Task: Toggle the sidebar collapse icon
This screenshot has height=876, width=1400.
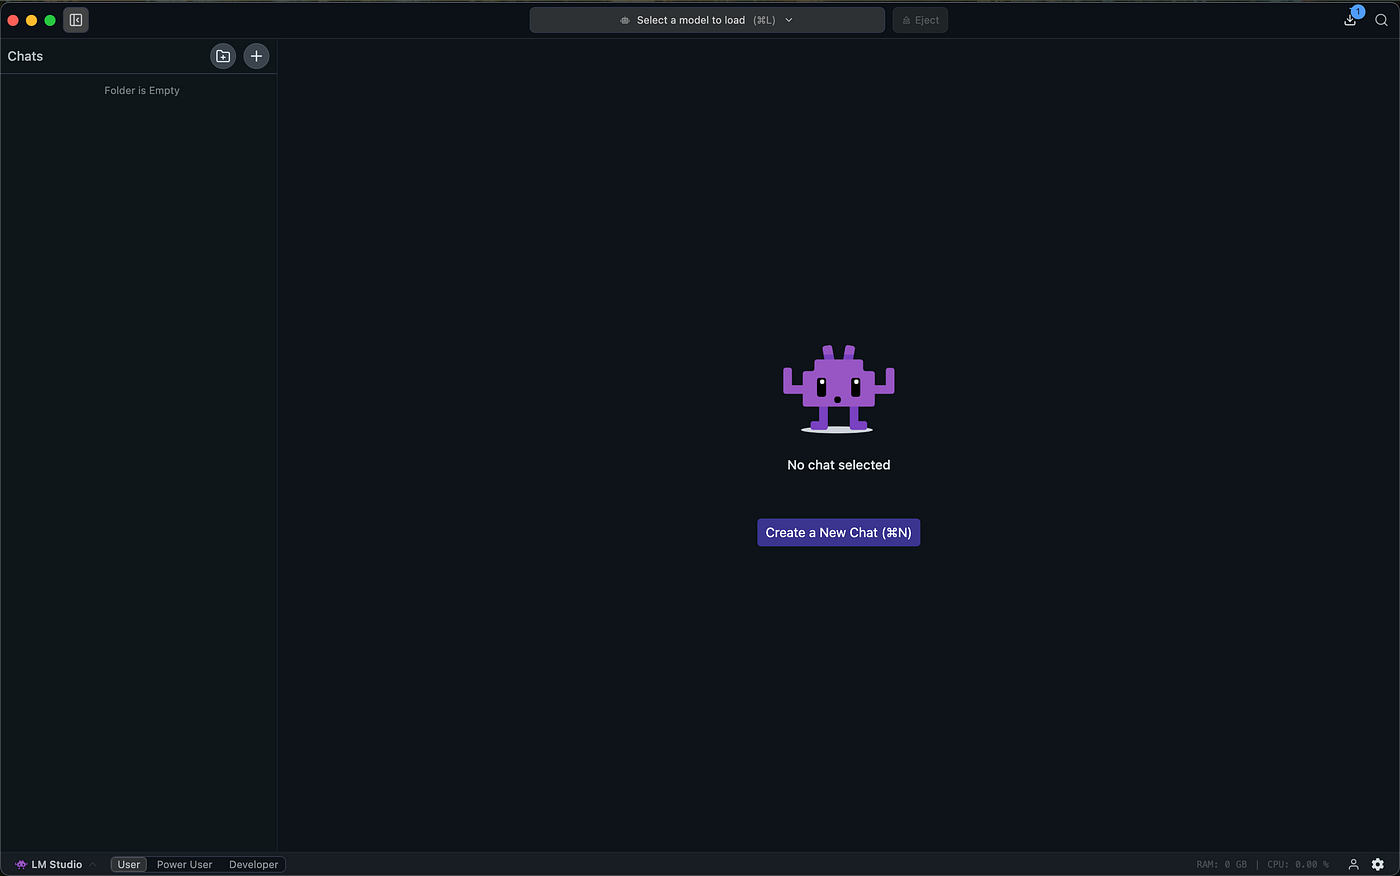Action: tap(76, 20)
